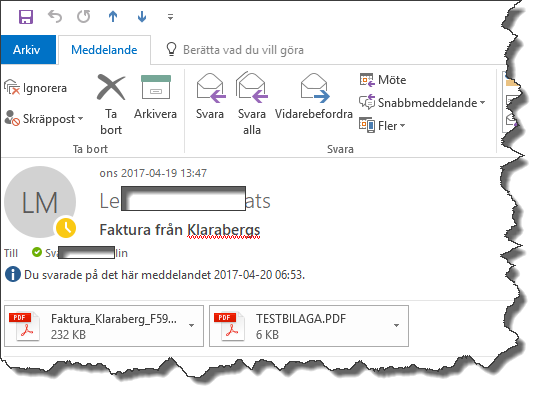
Task: Expand the Skräppost dropdown menu
Action: pyautogui.click(x=44, y=119)
